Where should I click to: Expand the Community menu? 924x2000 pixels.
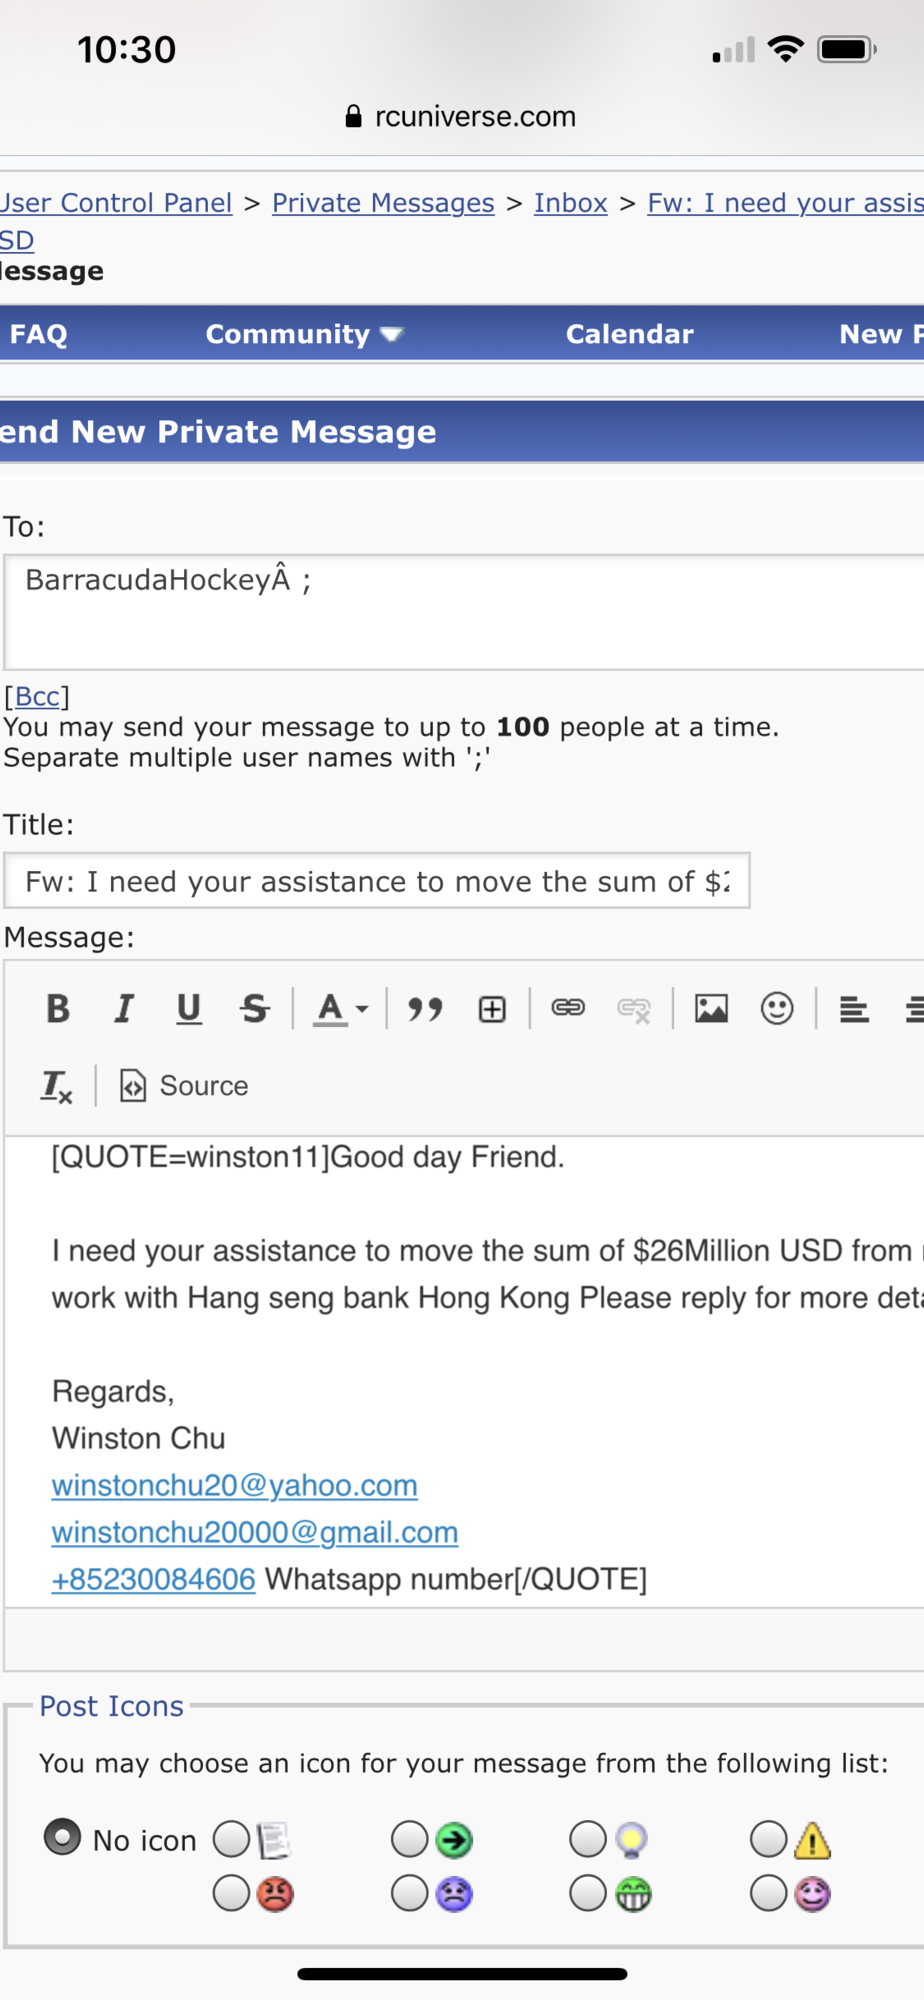(303, 334)
